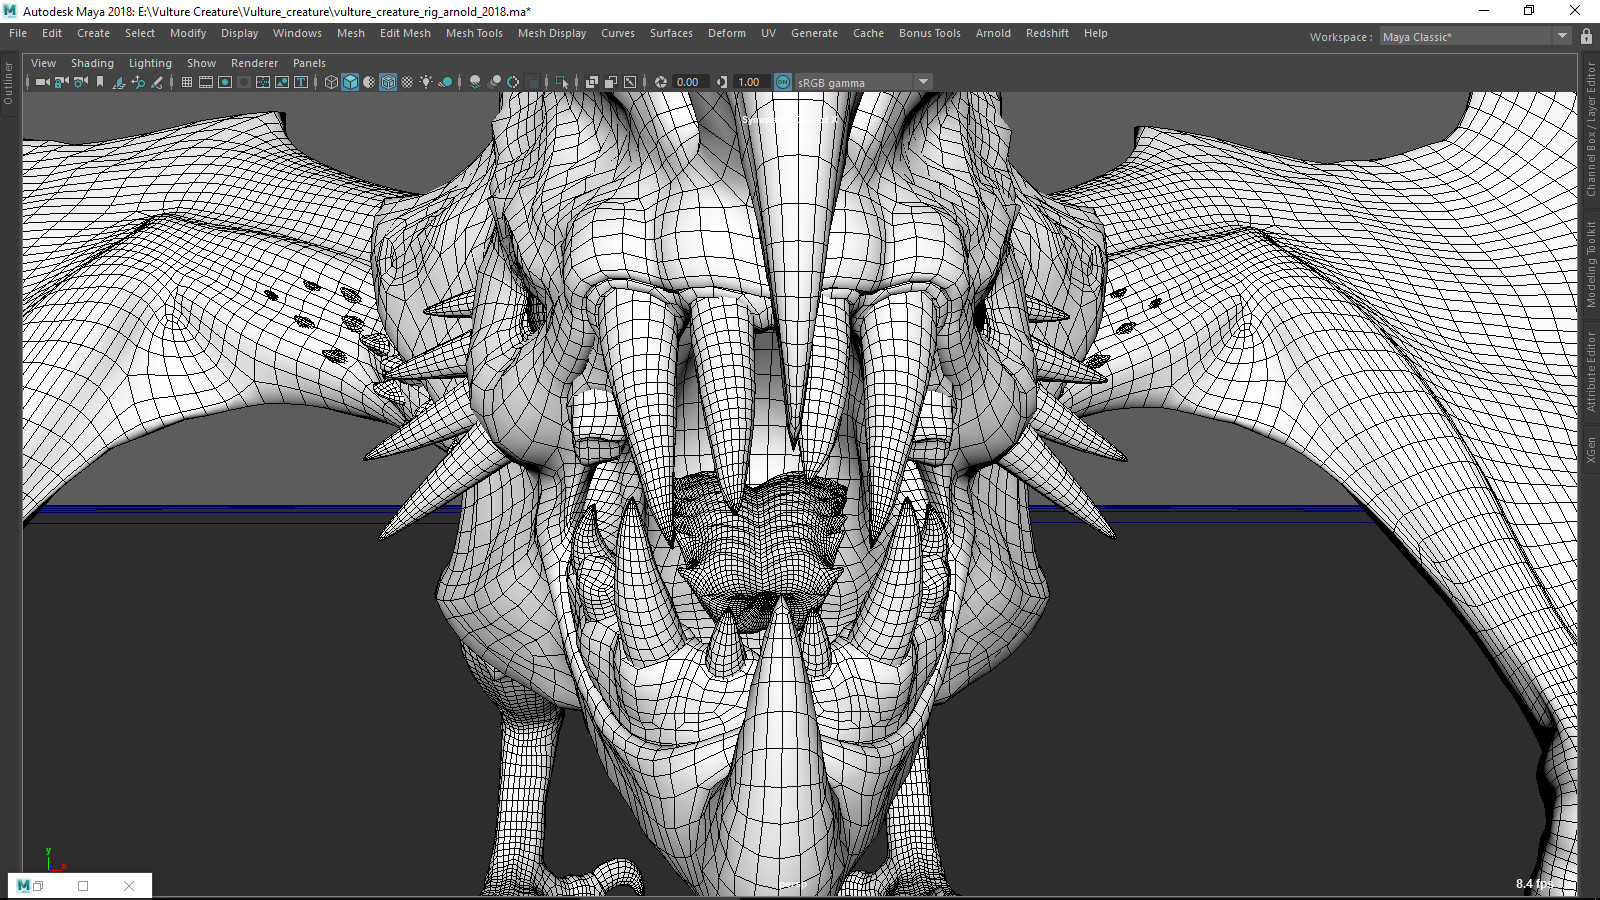The width and height of the screenshot is (1600, 900).
Task: Set the gamma value field to edit
Action: coord(748,82)
